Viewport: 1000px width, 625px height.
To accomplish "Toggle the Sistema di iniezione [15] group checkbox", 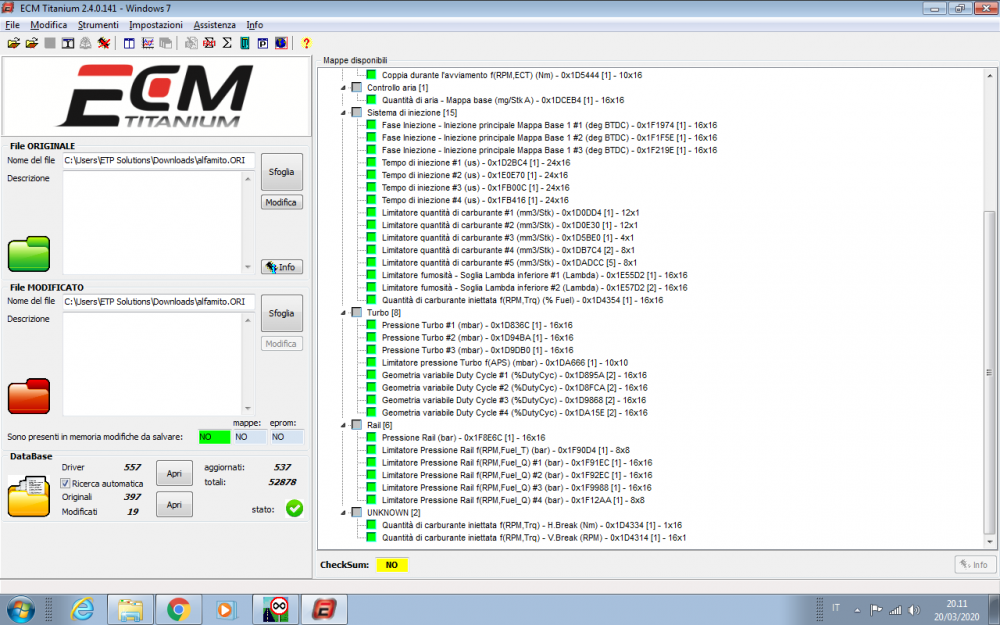I will [x=357, y=112].
